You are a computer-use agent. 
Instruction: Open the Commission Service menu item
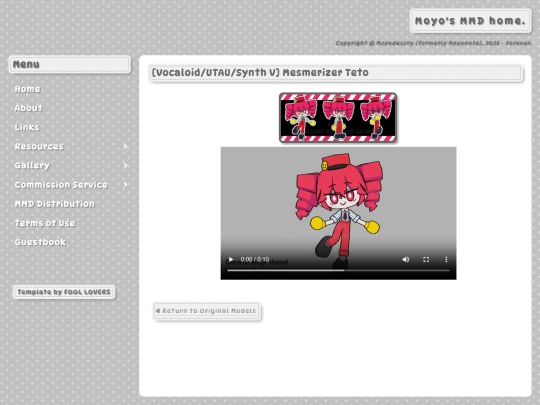click(x=61, y=185)
